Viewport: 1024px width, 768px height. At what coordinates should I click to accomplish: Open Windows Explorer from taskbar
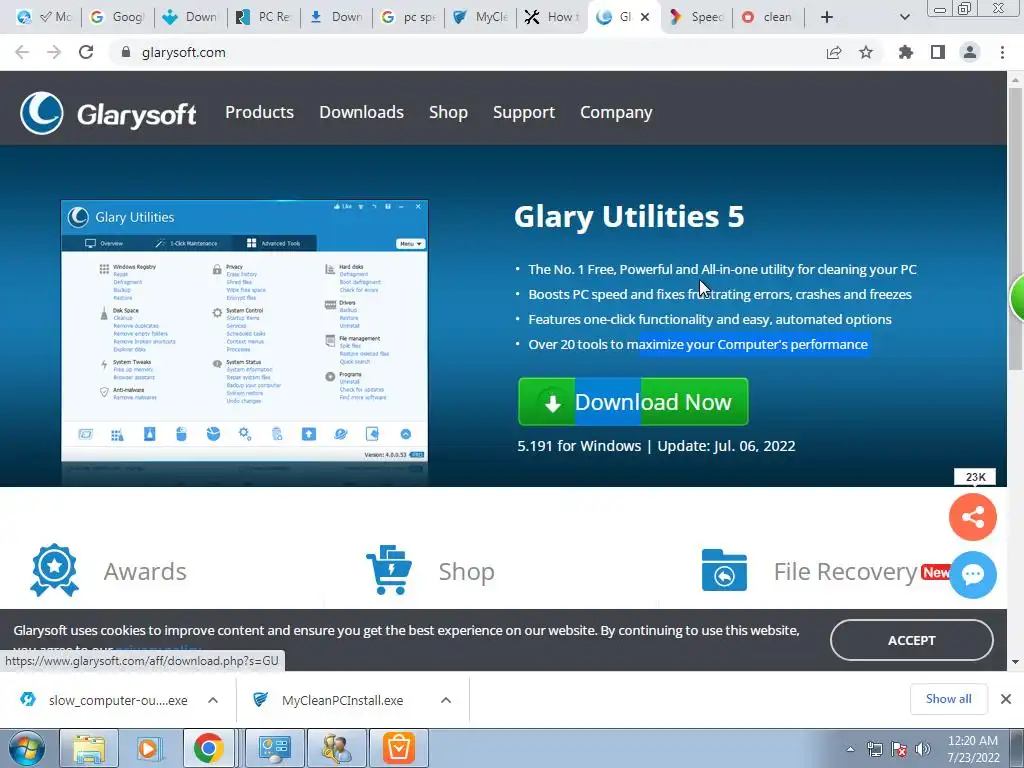(89, 748)
